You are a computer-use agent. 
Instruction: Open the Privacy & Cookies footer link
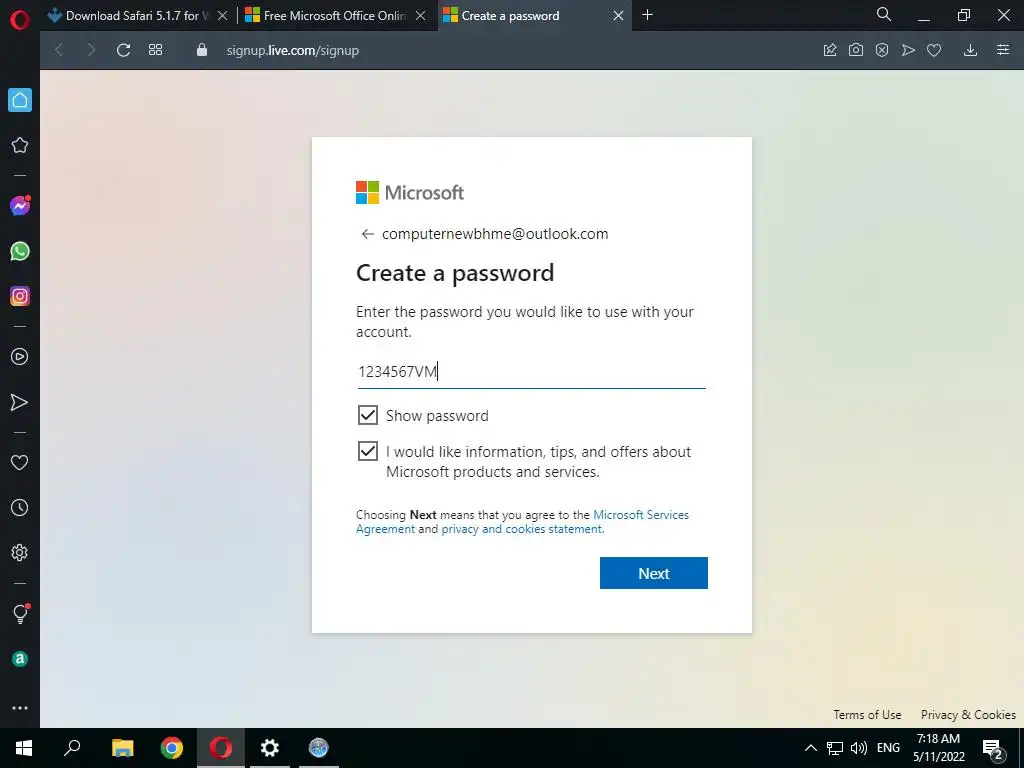click(968, 714)
